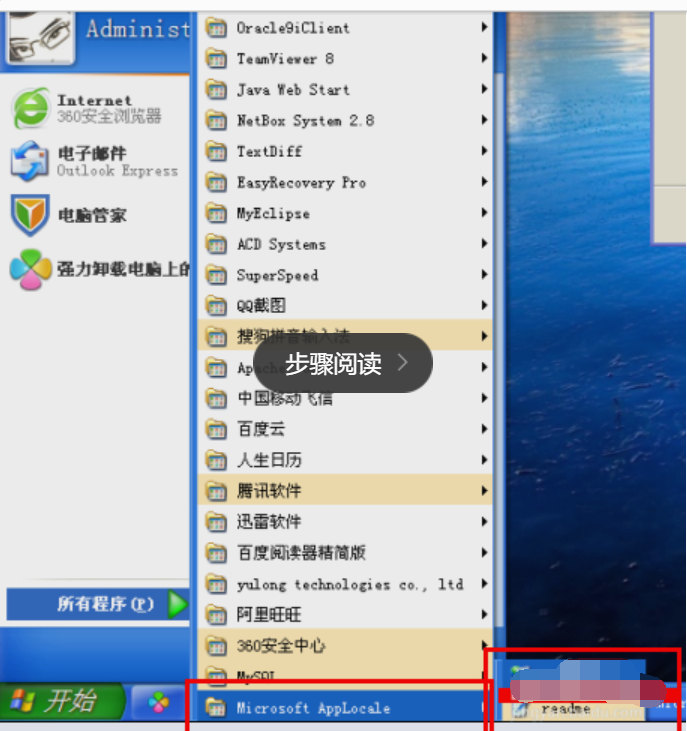The height and width of the screenshot is (731, 687).
Task: Click the 步骤阅读 overlay button
Action: (343, 363)
